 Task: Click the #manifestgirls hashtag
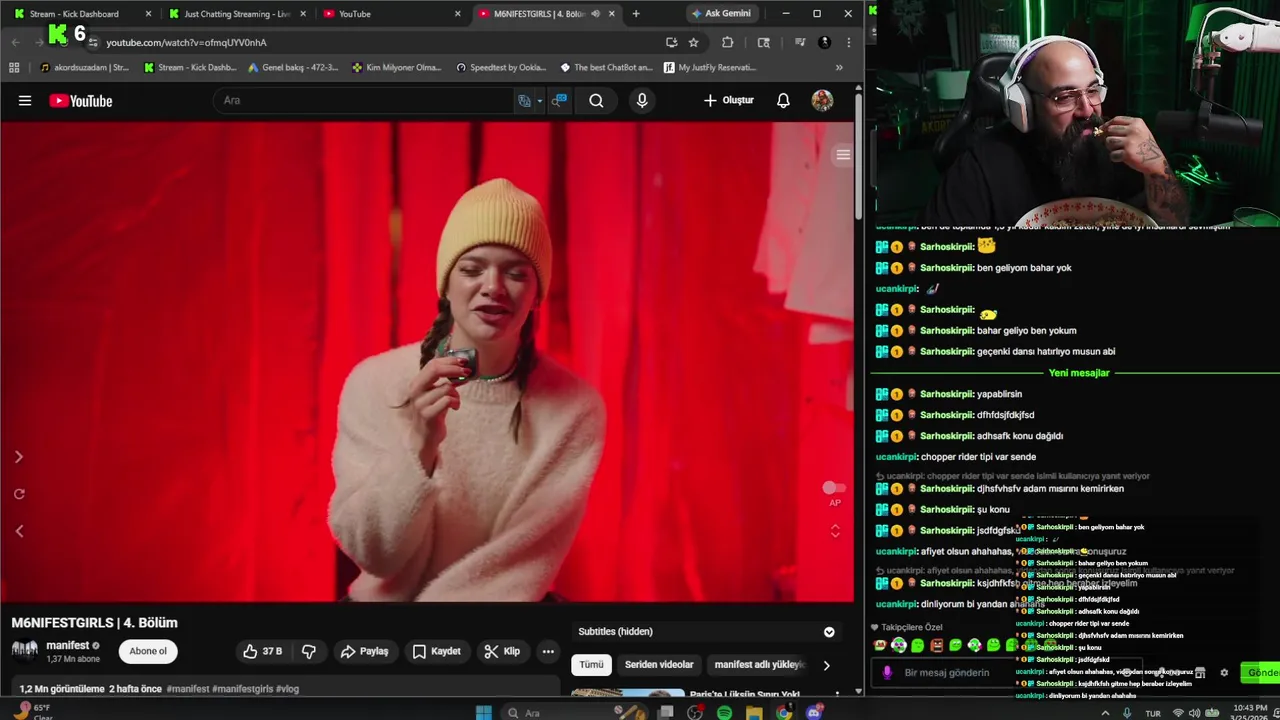click(242, 689)
